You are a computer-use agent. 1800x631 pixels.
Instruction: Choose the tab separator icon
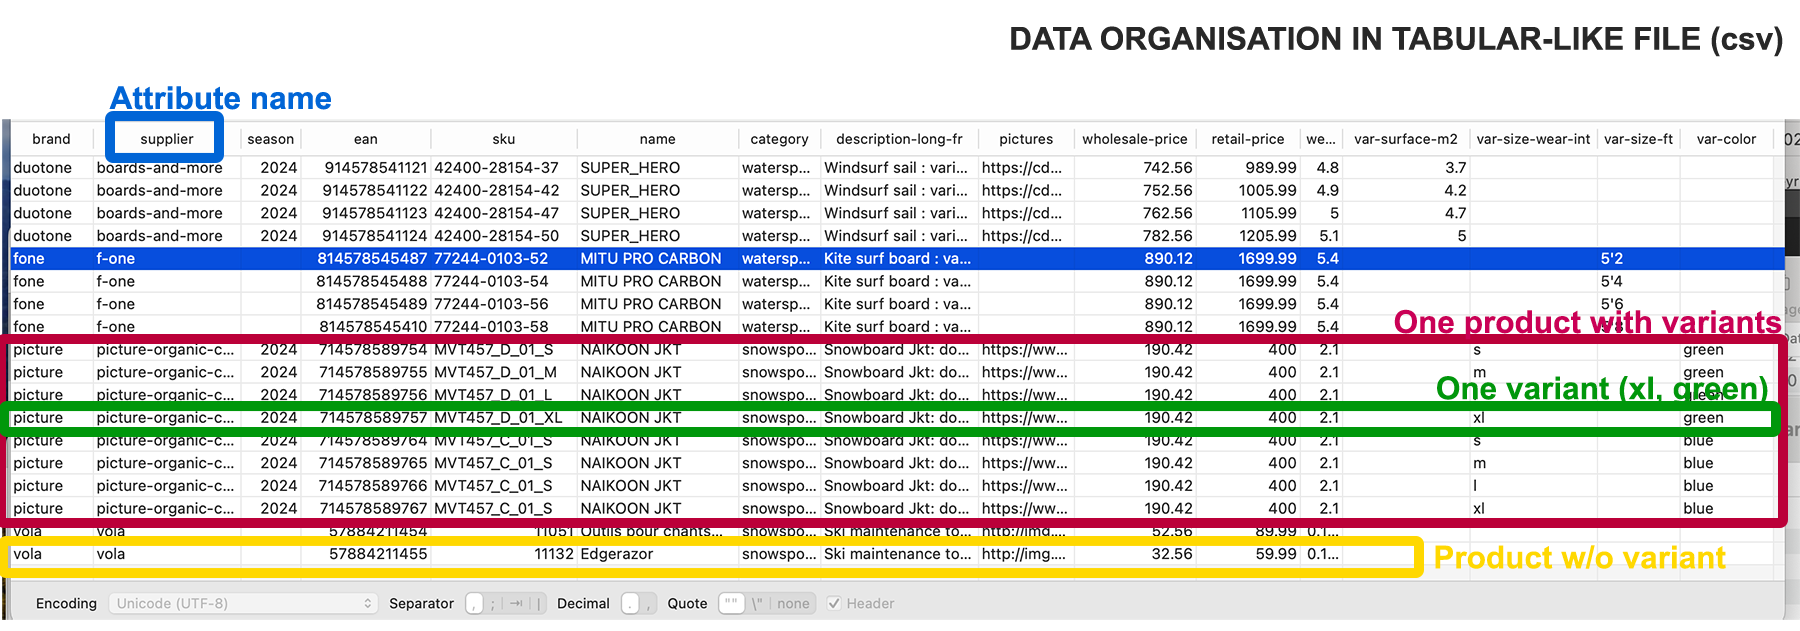click(516, 604)
